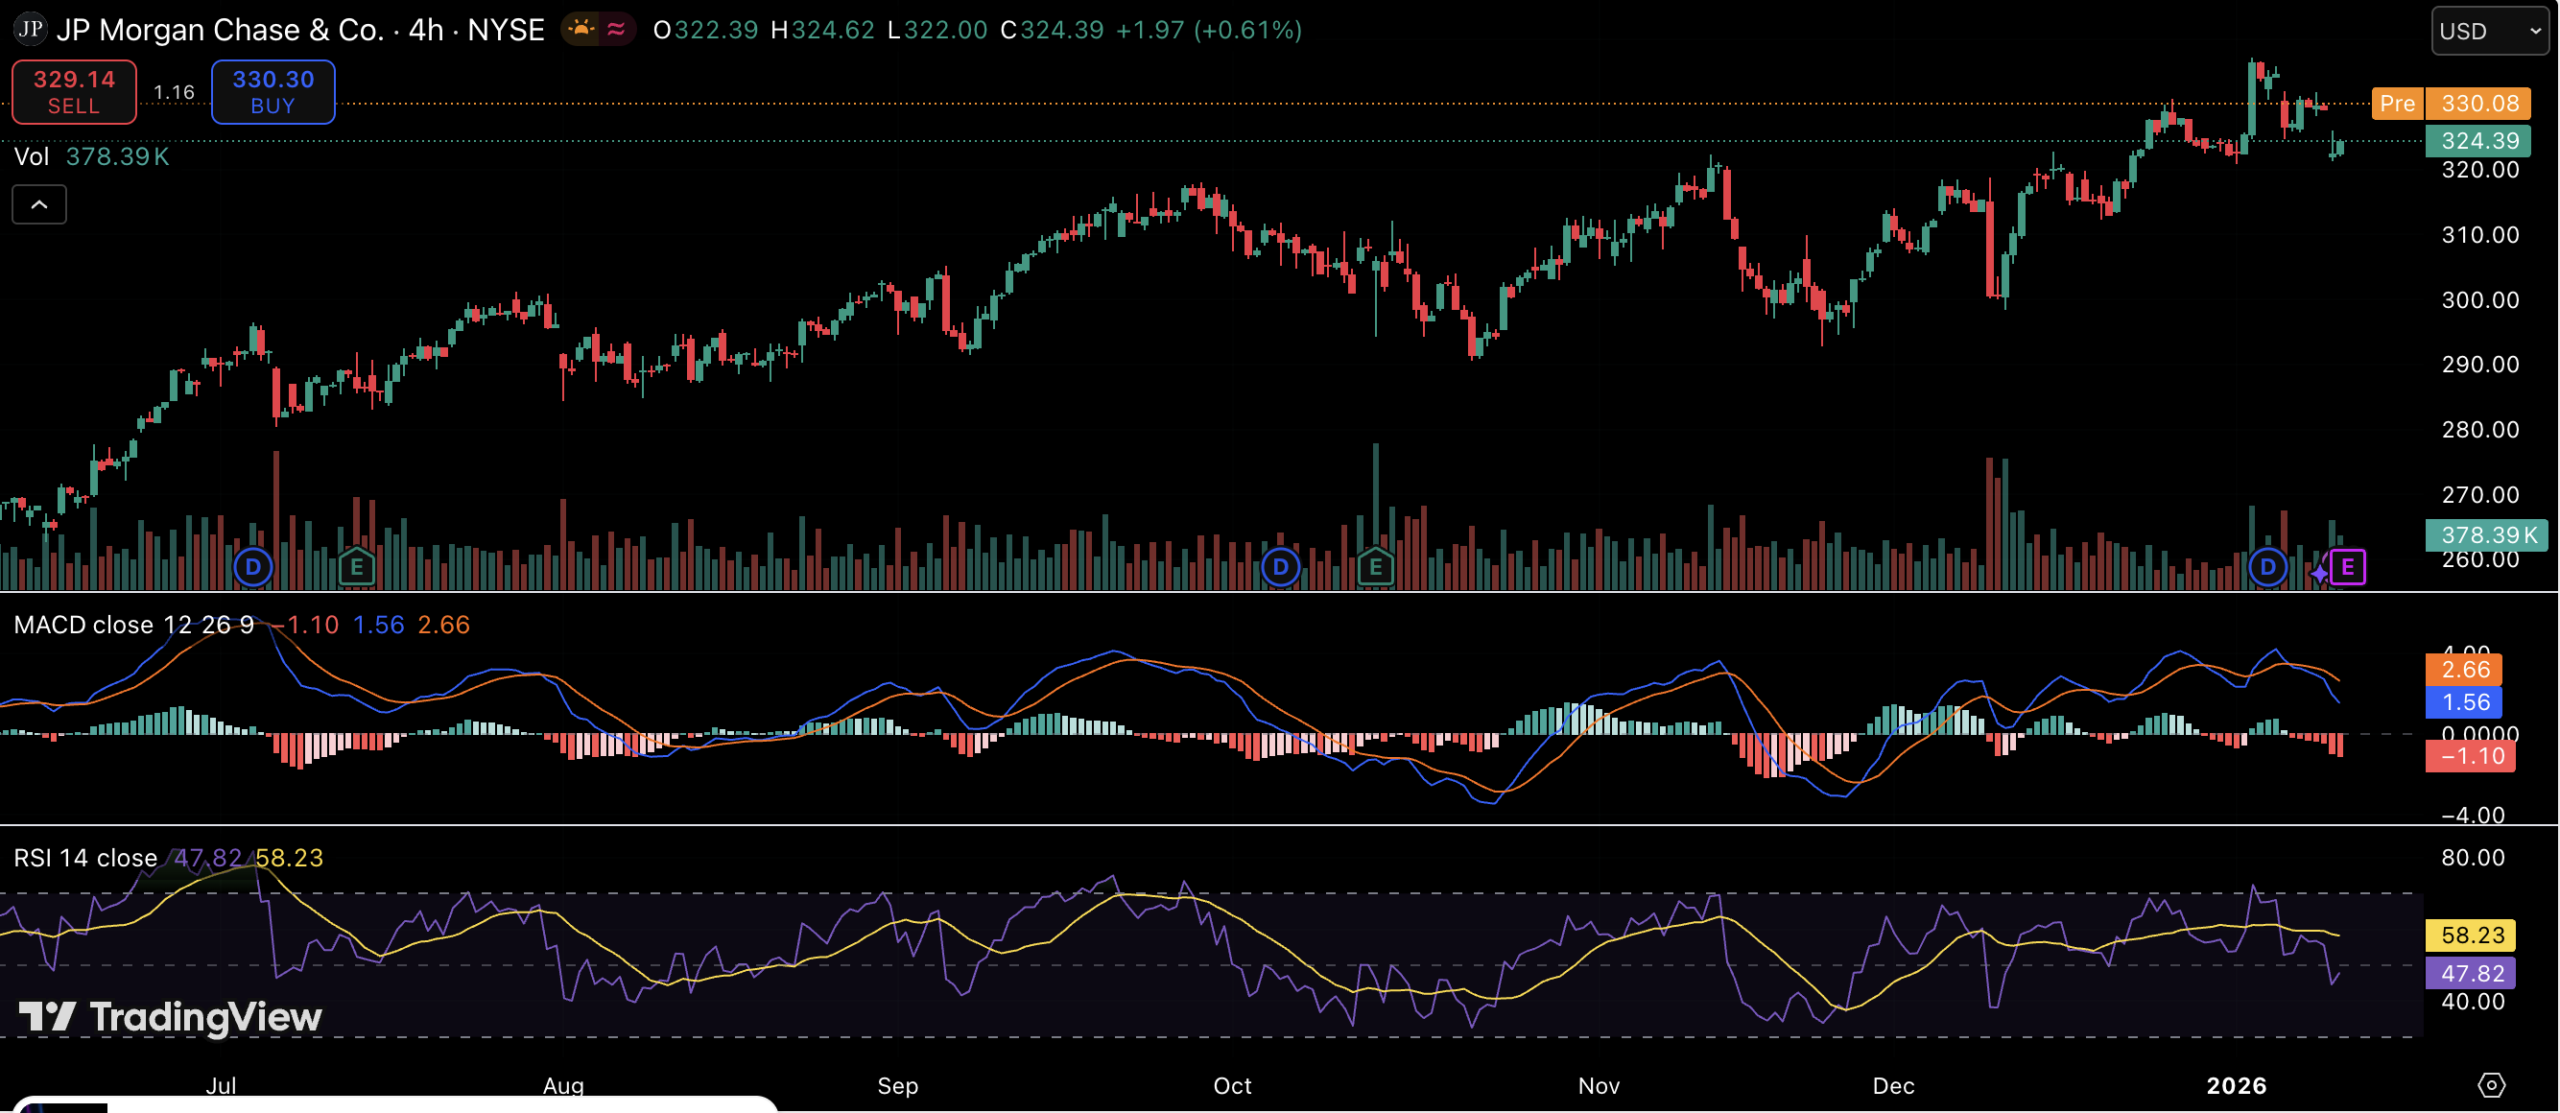Click the purple sparkle icon near the latest candle
The height and width of the screenshot is (1113, 2560).
2318,572
